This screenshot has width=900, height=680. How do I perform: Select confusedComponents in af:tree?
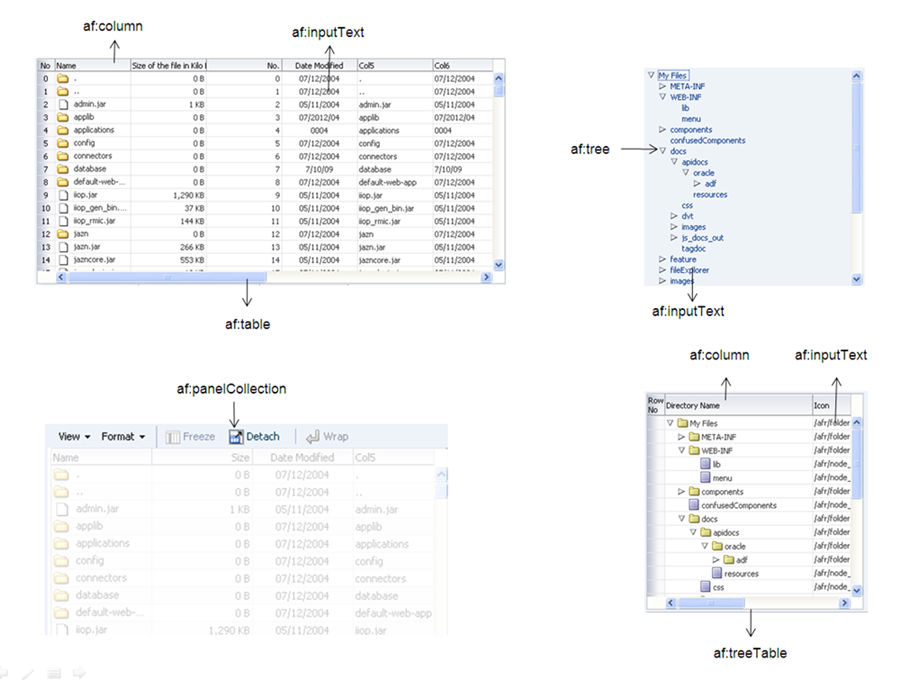click(x=708, y=141)
